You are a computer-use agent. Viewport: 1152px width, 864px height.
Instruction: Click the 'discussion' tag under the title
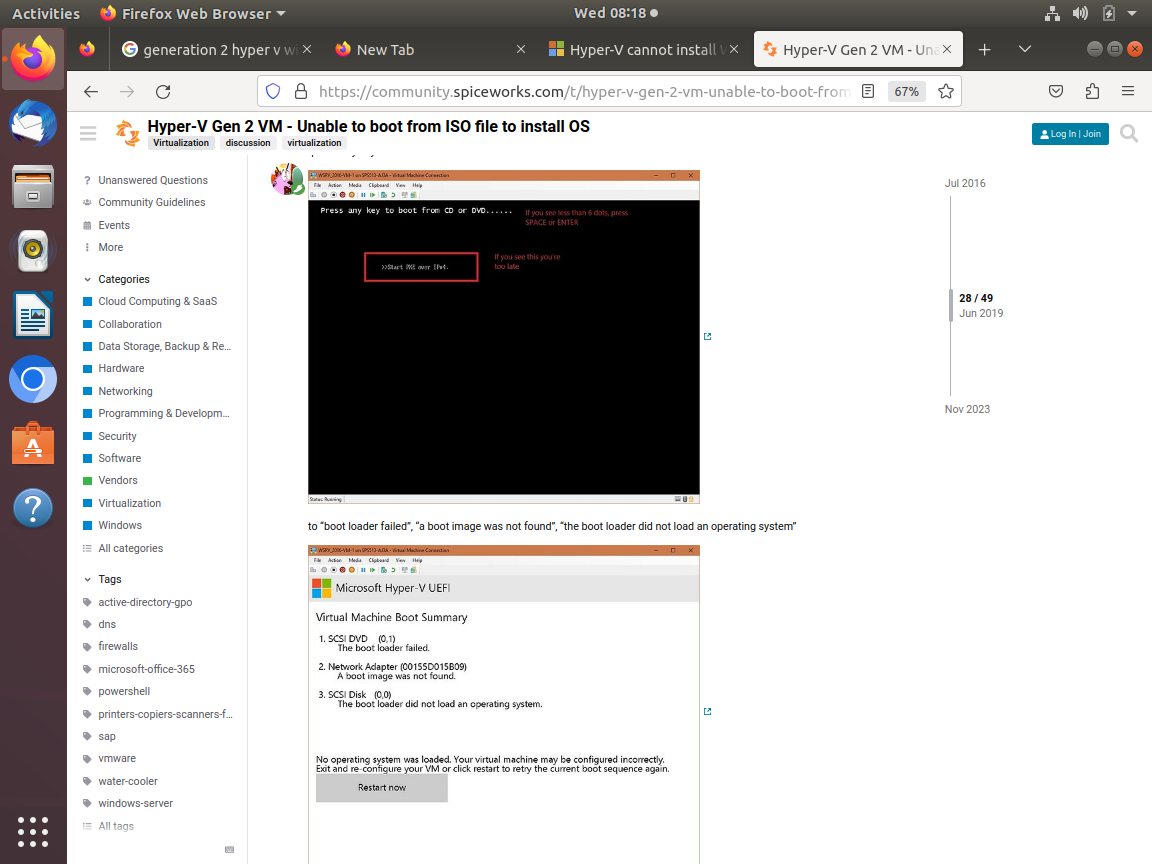(x=248, y=143)
